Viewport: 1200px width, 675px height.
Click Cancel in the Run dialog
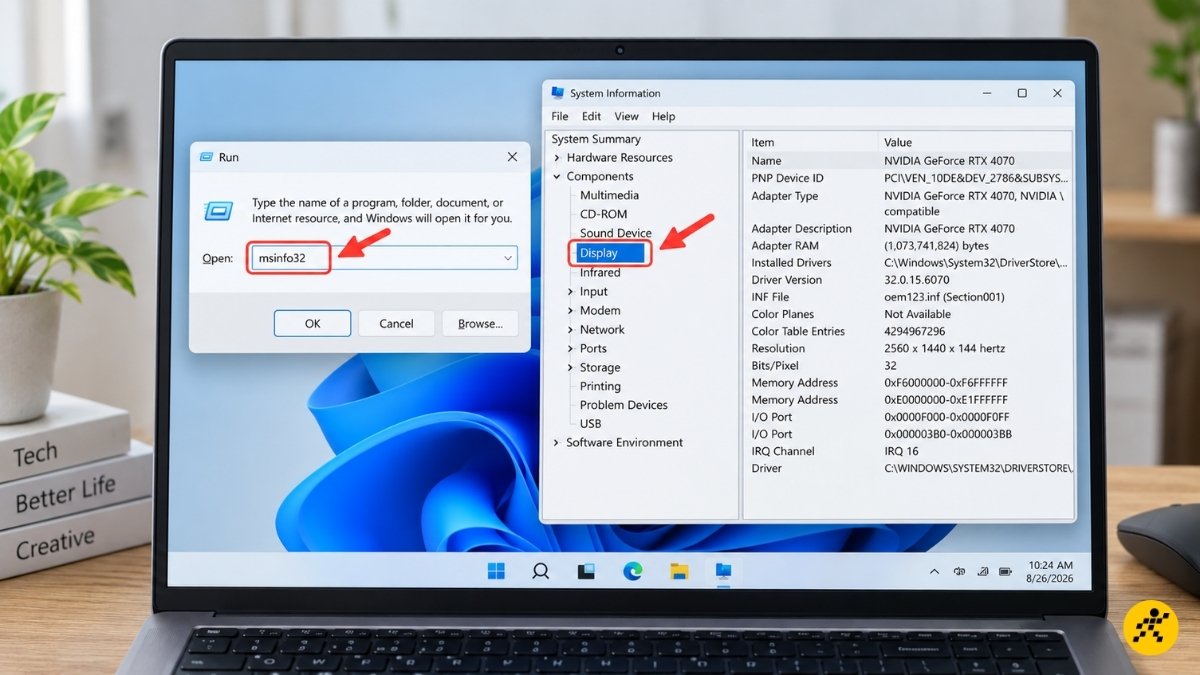pyautogui.click(x=396, y=323)
